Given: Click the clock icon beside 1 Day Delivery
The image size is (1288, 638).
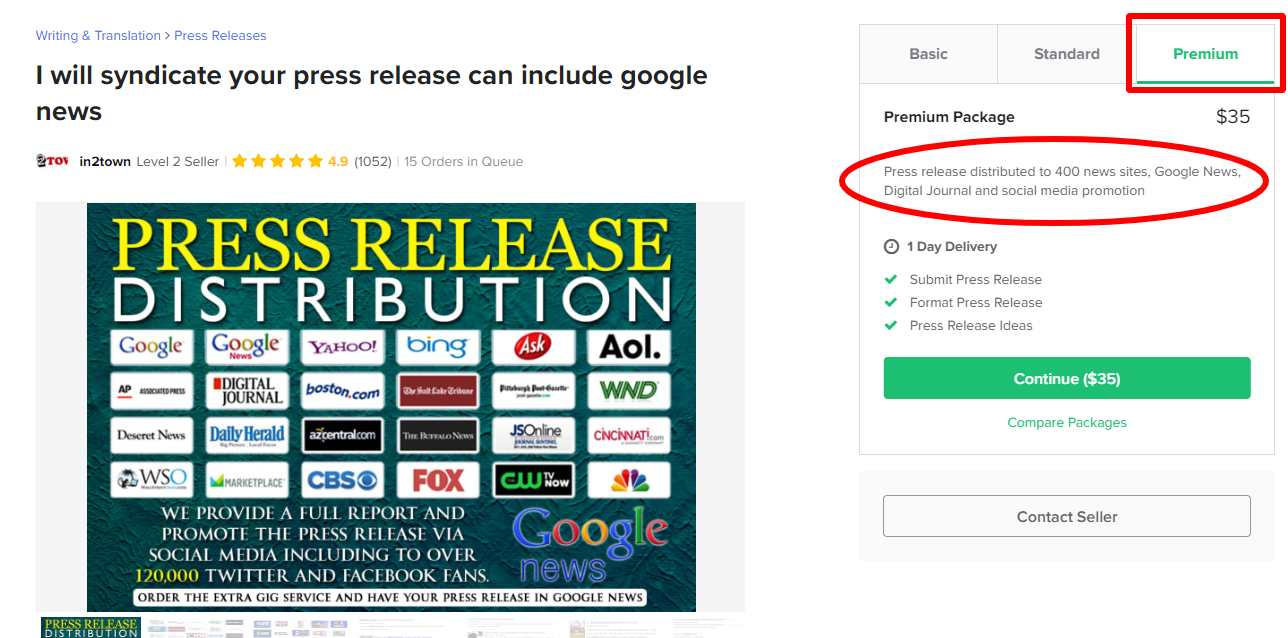Looking at the screenshot, I should pos(891,247).
